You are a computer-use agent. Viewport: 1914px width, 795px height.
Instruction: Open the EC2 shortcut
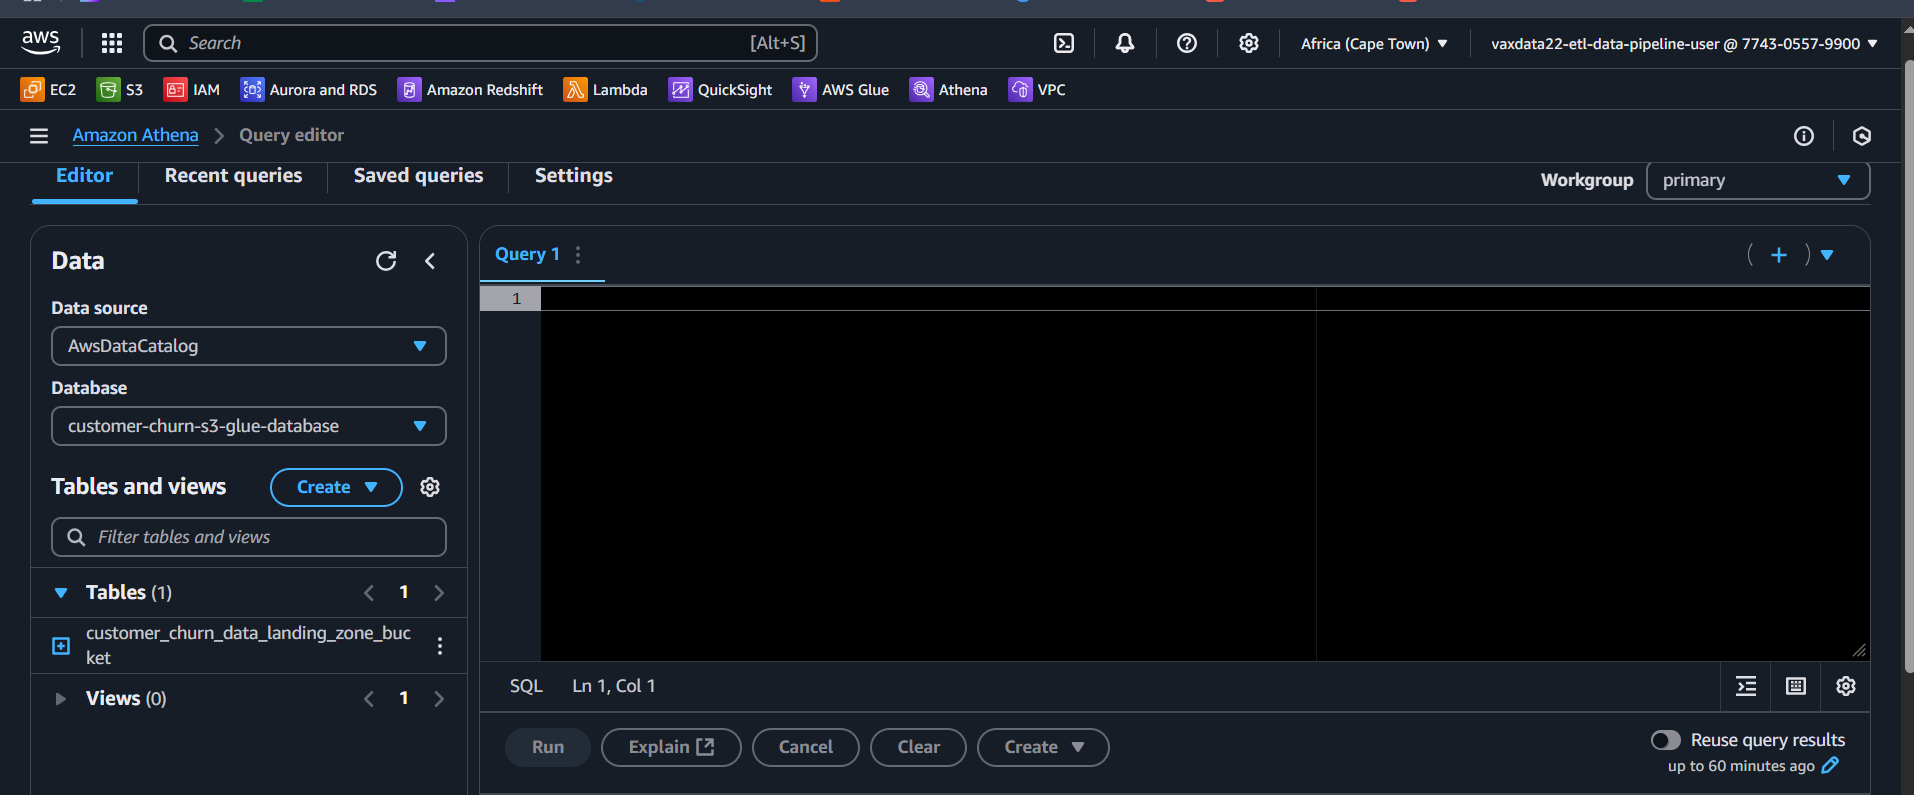coord(48,90)
